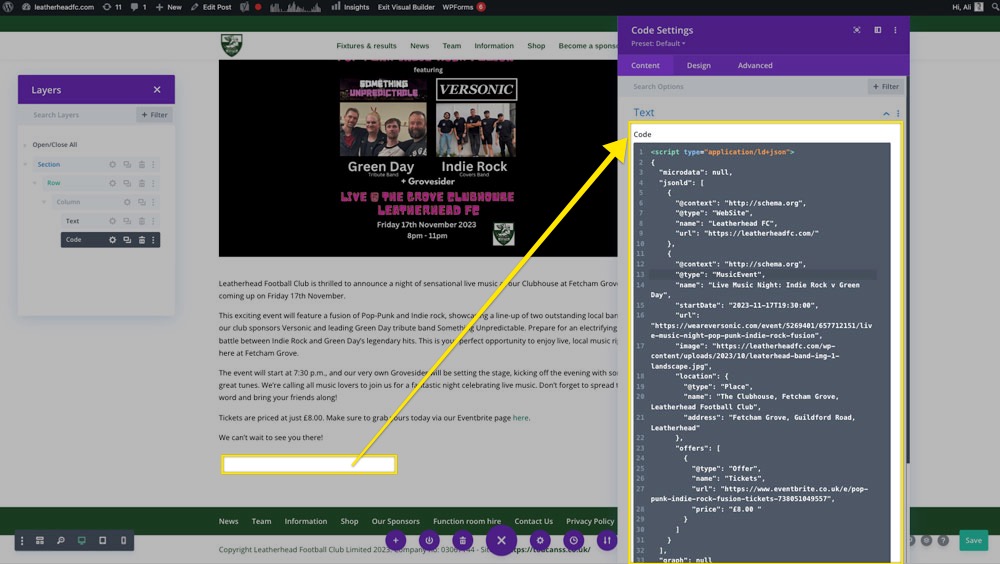Open builder settings dots in bottom toolbar
This screenshot has width=1000, height=564.
click(22, 540)
